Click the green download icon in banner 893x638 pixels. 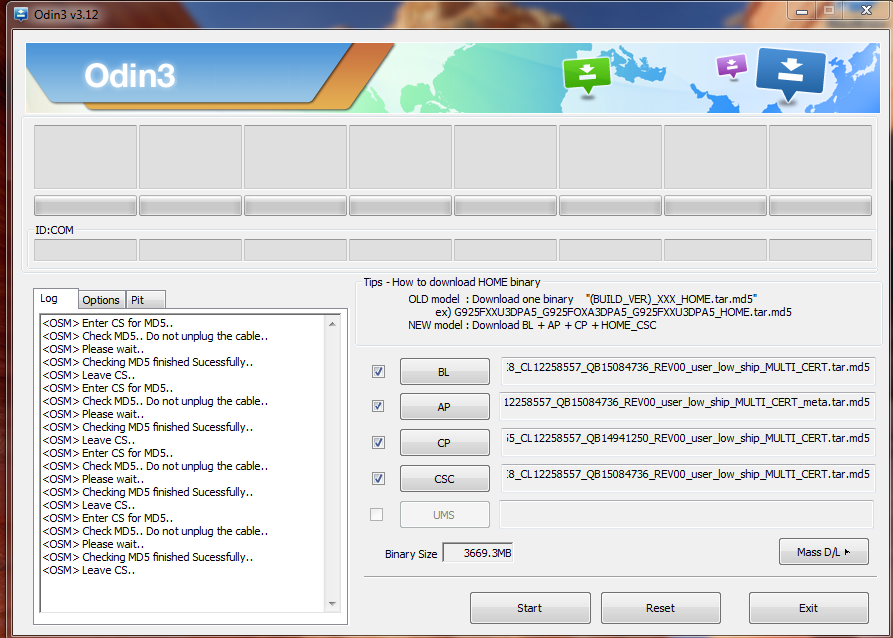587,75
